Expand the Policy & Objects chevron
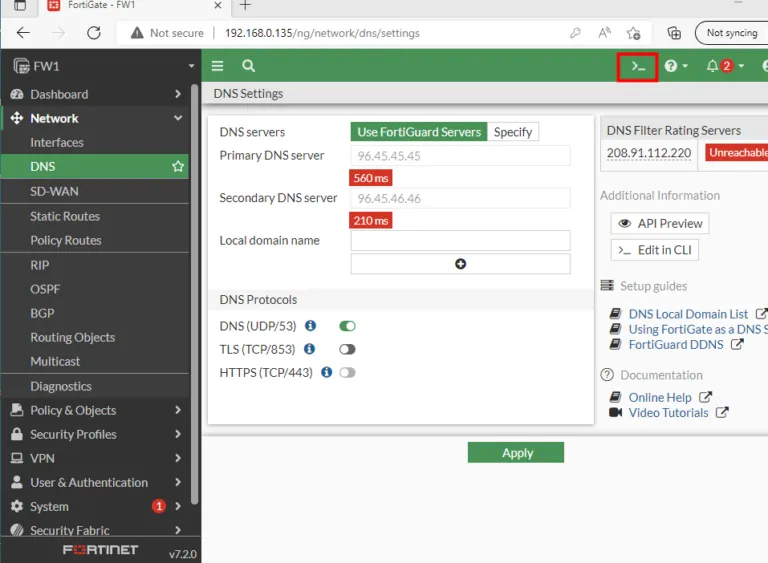The image size is (768, 563). [x=178, y=410]
